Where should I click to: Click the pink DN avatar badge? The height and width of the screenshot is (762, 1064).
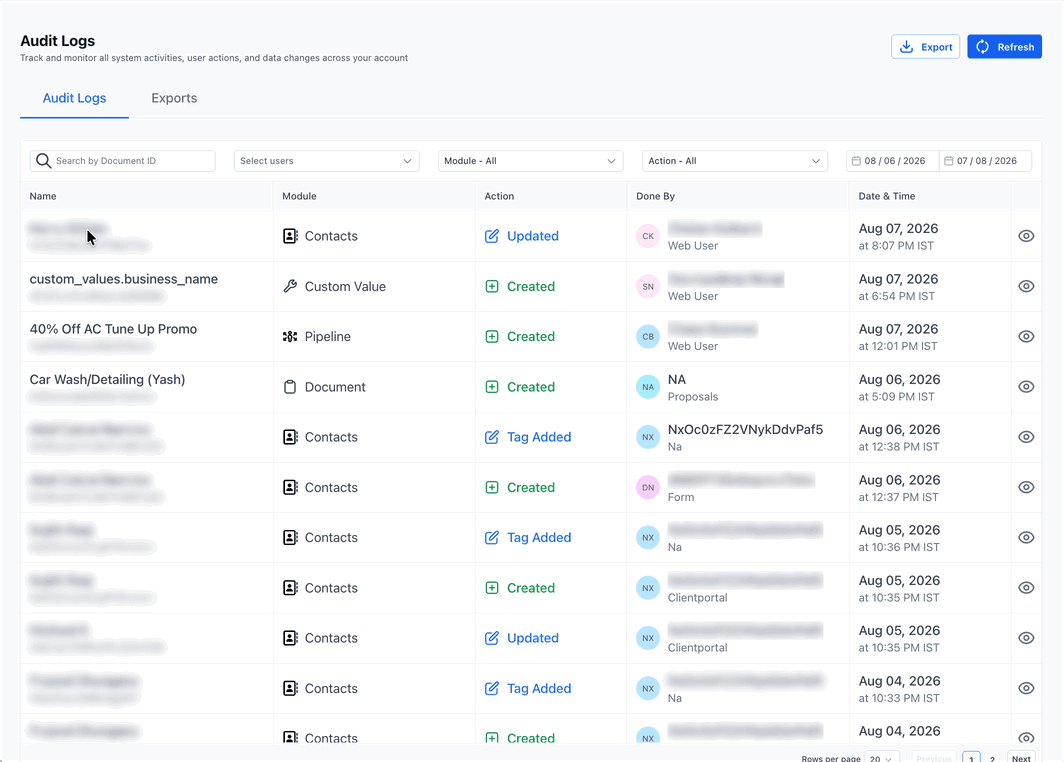coord(648,487)
